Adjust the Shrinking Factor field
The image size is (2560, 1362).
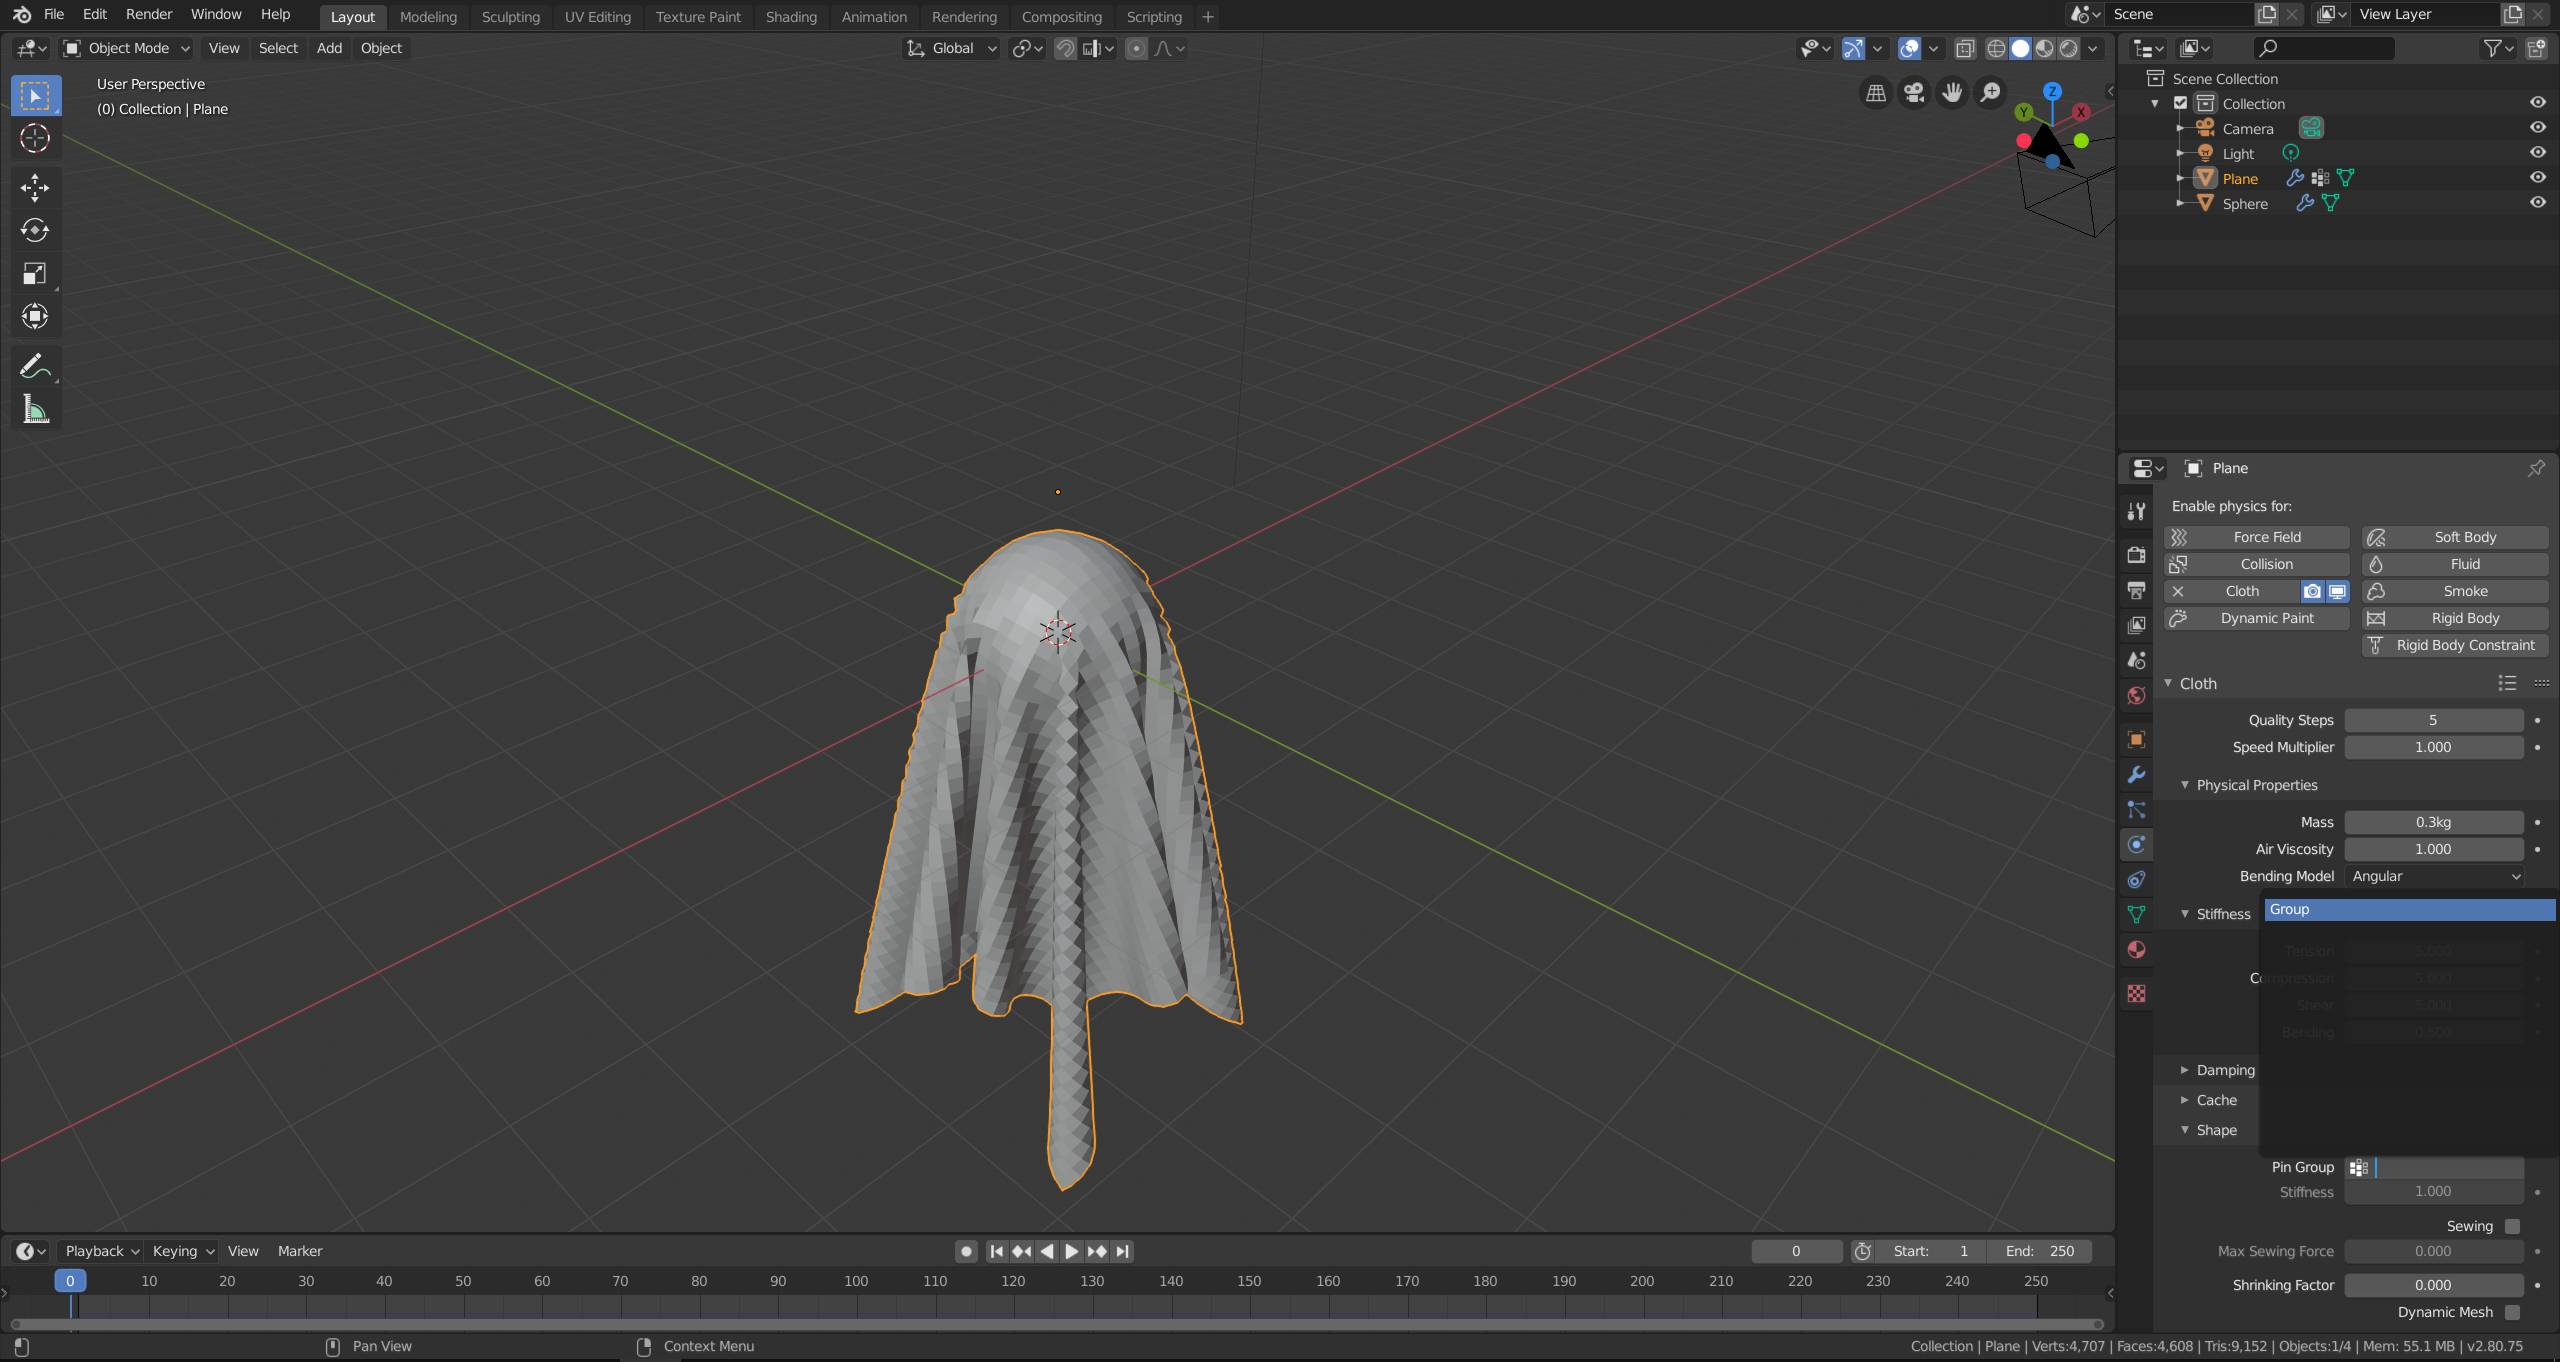click(x=2434, y=1285)
